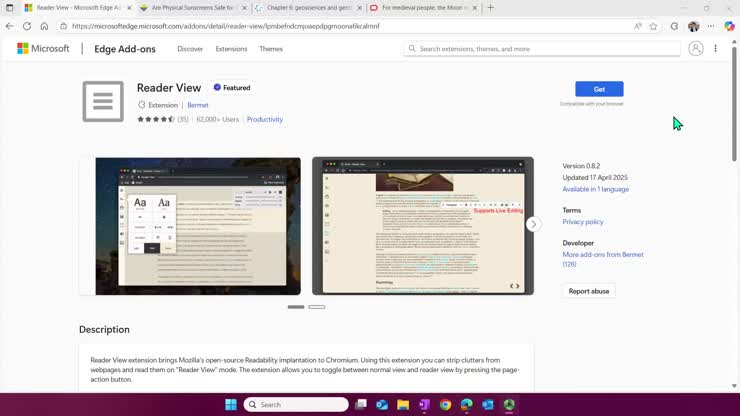This screenshot has height=416, width=740.
Task: Open the Live Editing screenshot thumbnail
Action: [423, 226]
